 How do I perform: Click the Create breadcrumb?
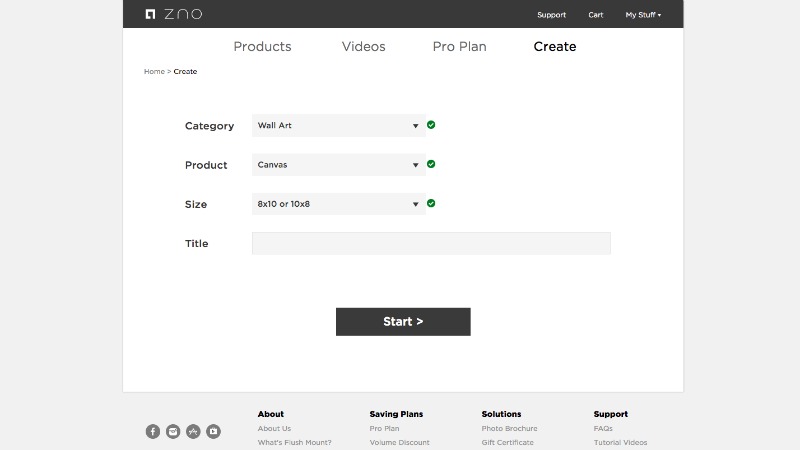(185, 71)
